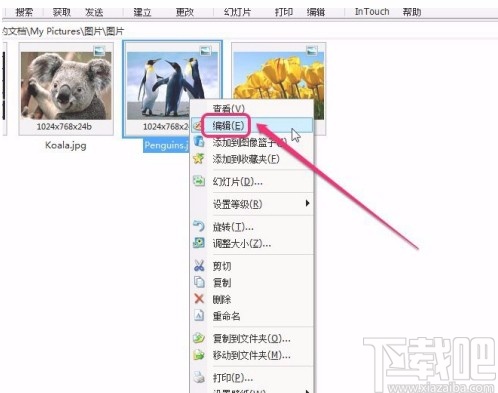Open the 发送 toolbar item
Viewport: 498px width, 393px height.
[x=94, y=12]
